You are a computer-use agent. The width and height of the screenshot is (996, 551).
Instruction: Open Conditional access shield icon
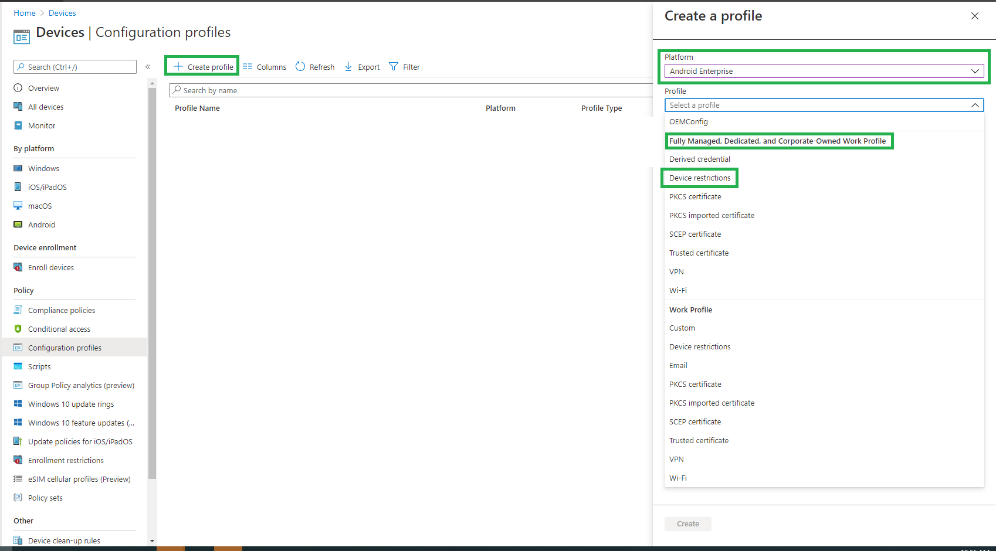[18, 329]
